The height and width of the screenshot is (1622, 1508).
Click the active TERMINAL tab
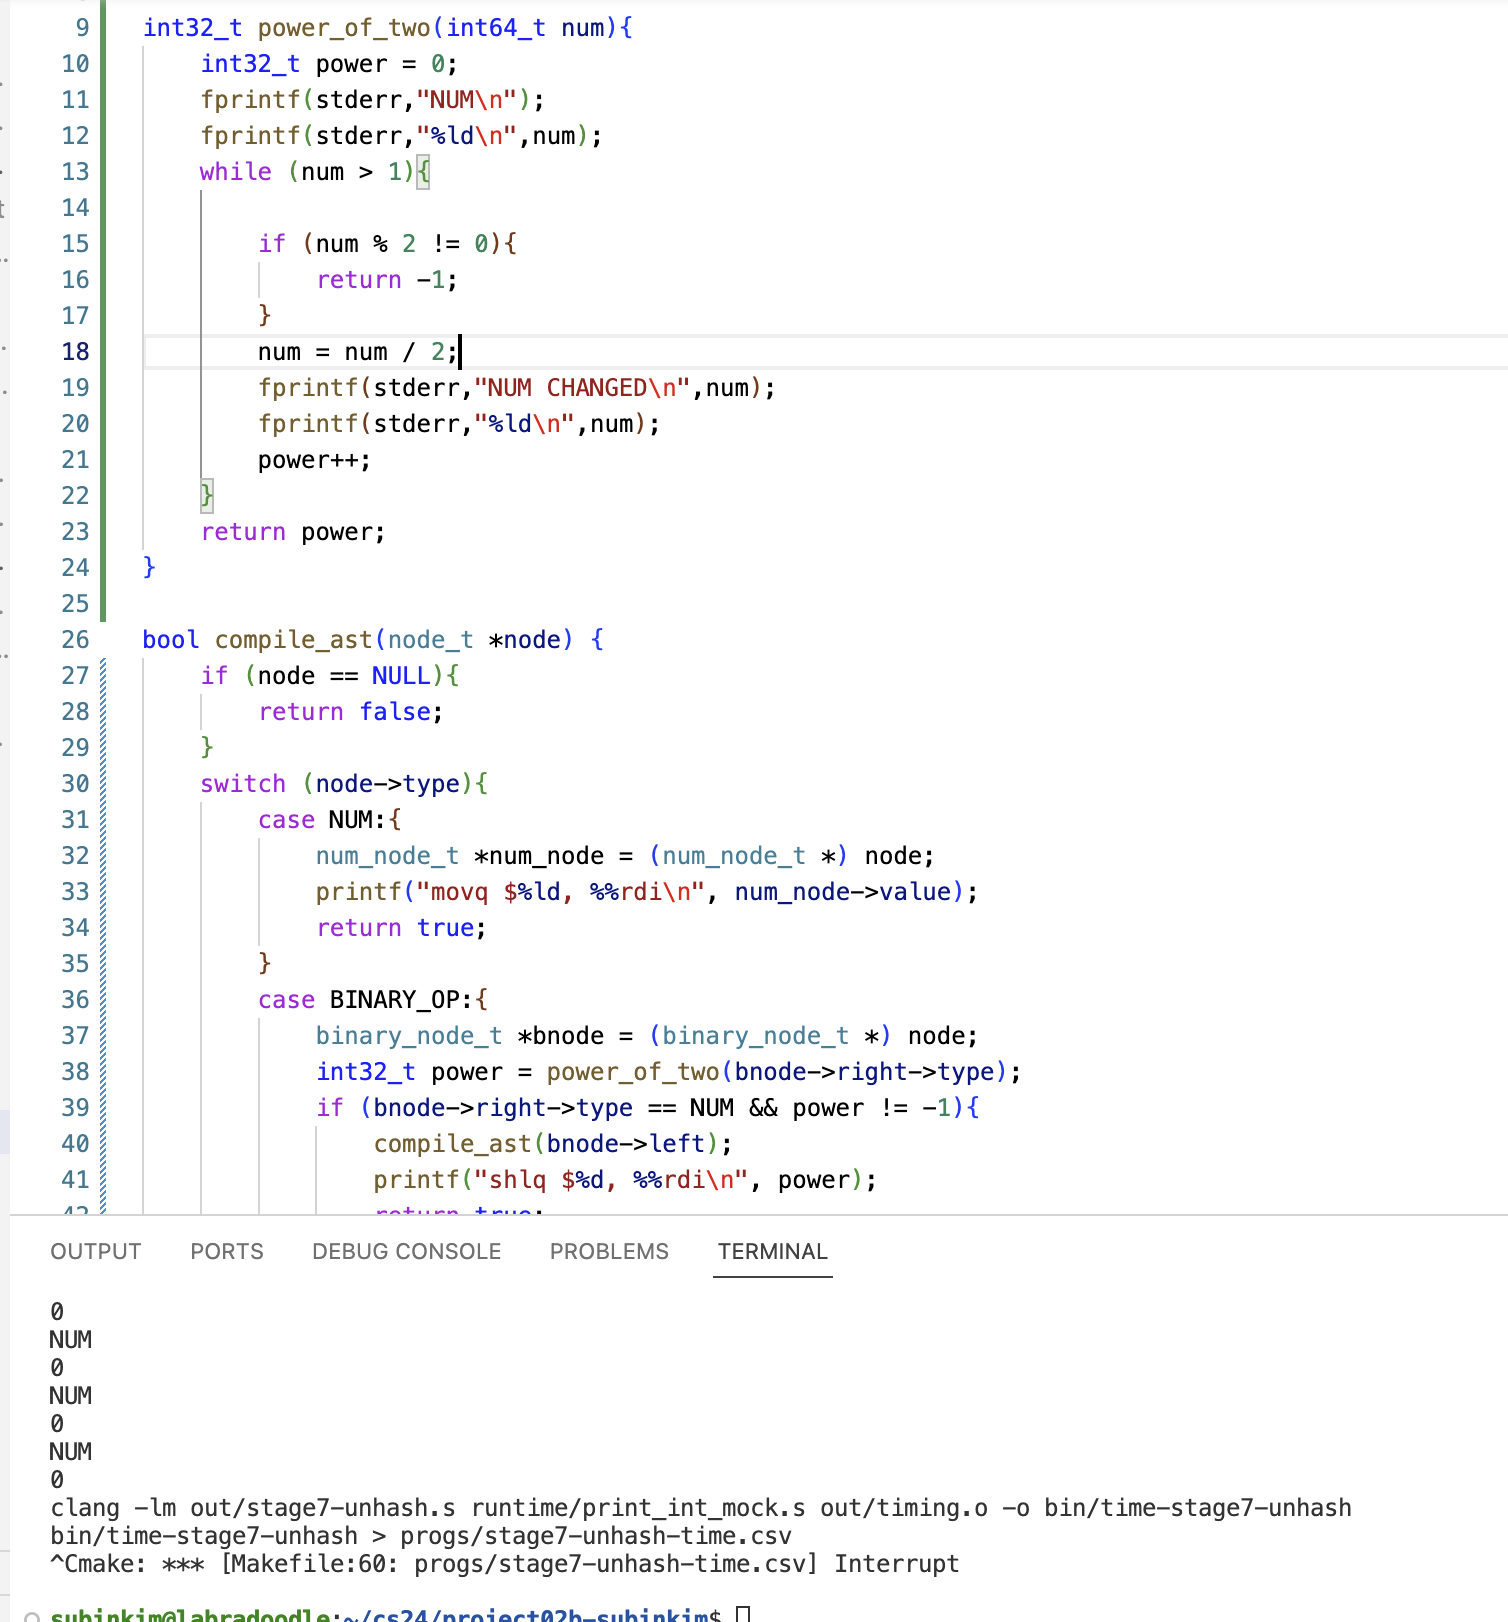pos(772,1251)
